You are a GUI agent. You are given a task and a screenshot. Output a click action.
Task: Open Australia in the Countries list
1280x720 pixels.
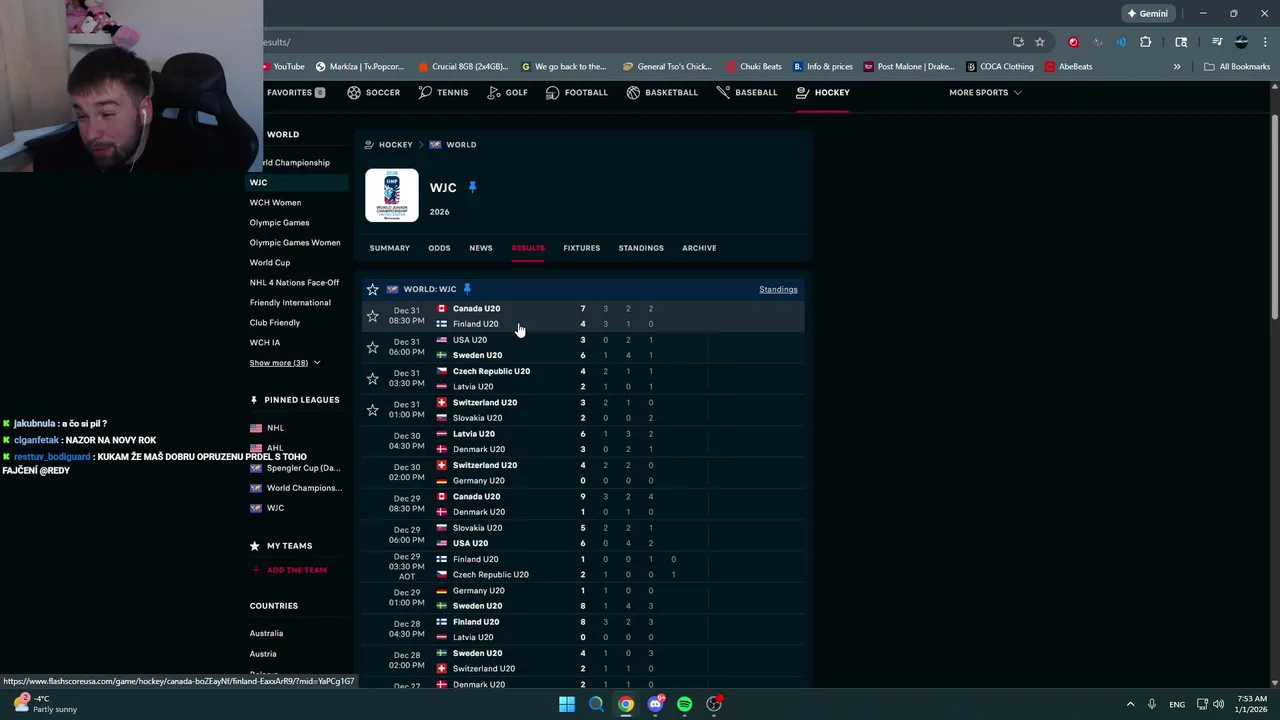[266, 633]
